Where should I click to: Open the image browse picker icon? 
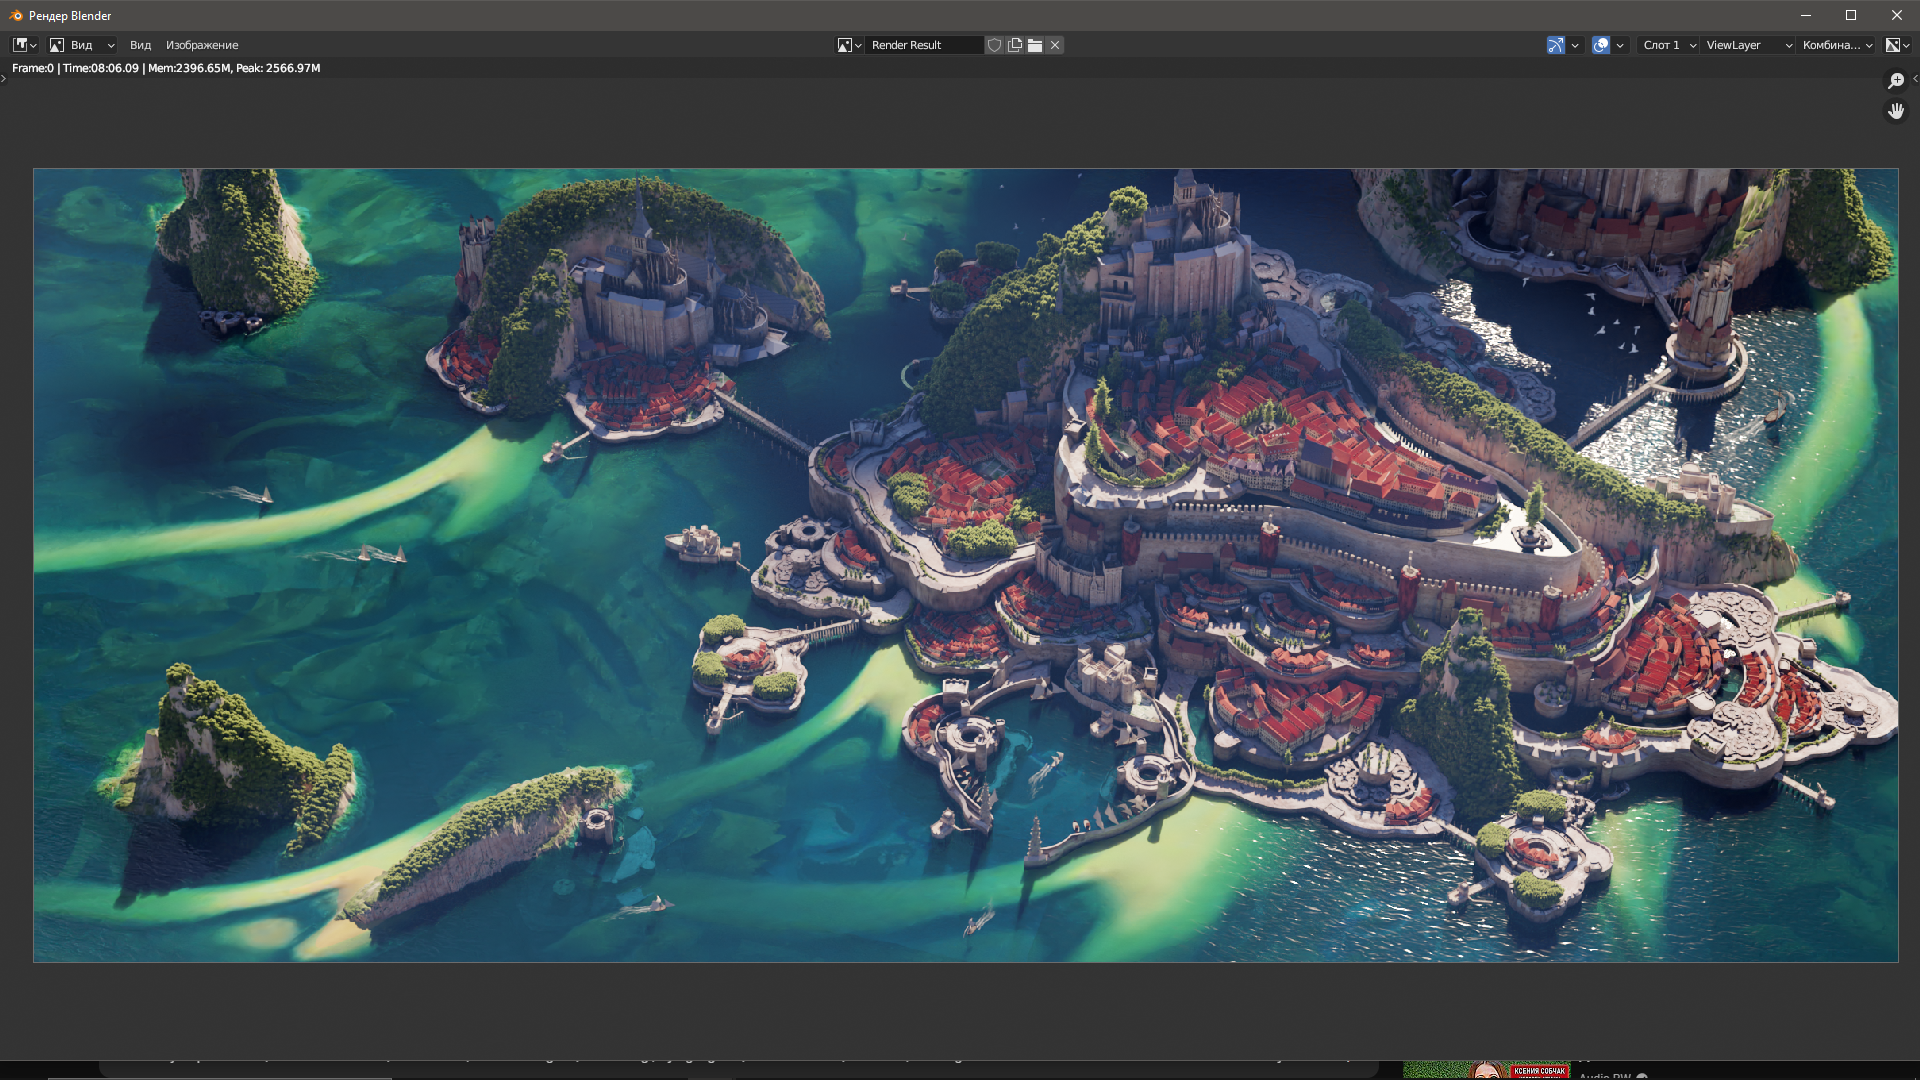(849, 45)
